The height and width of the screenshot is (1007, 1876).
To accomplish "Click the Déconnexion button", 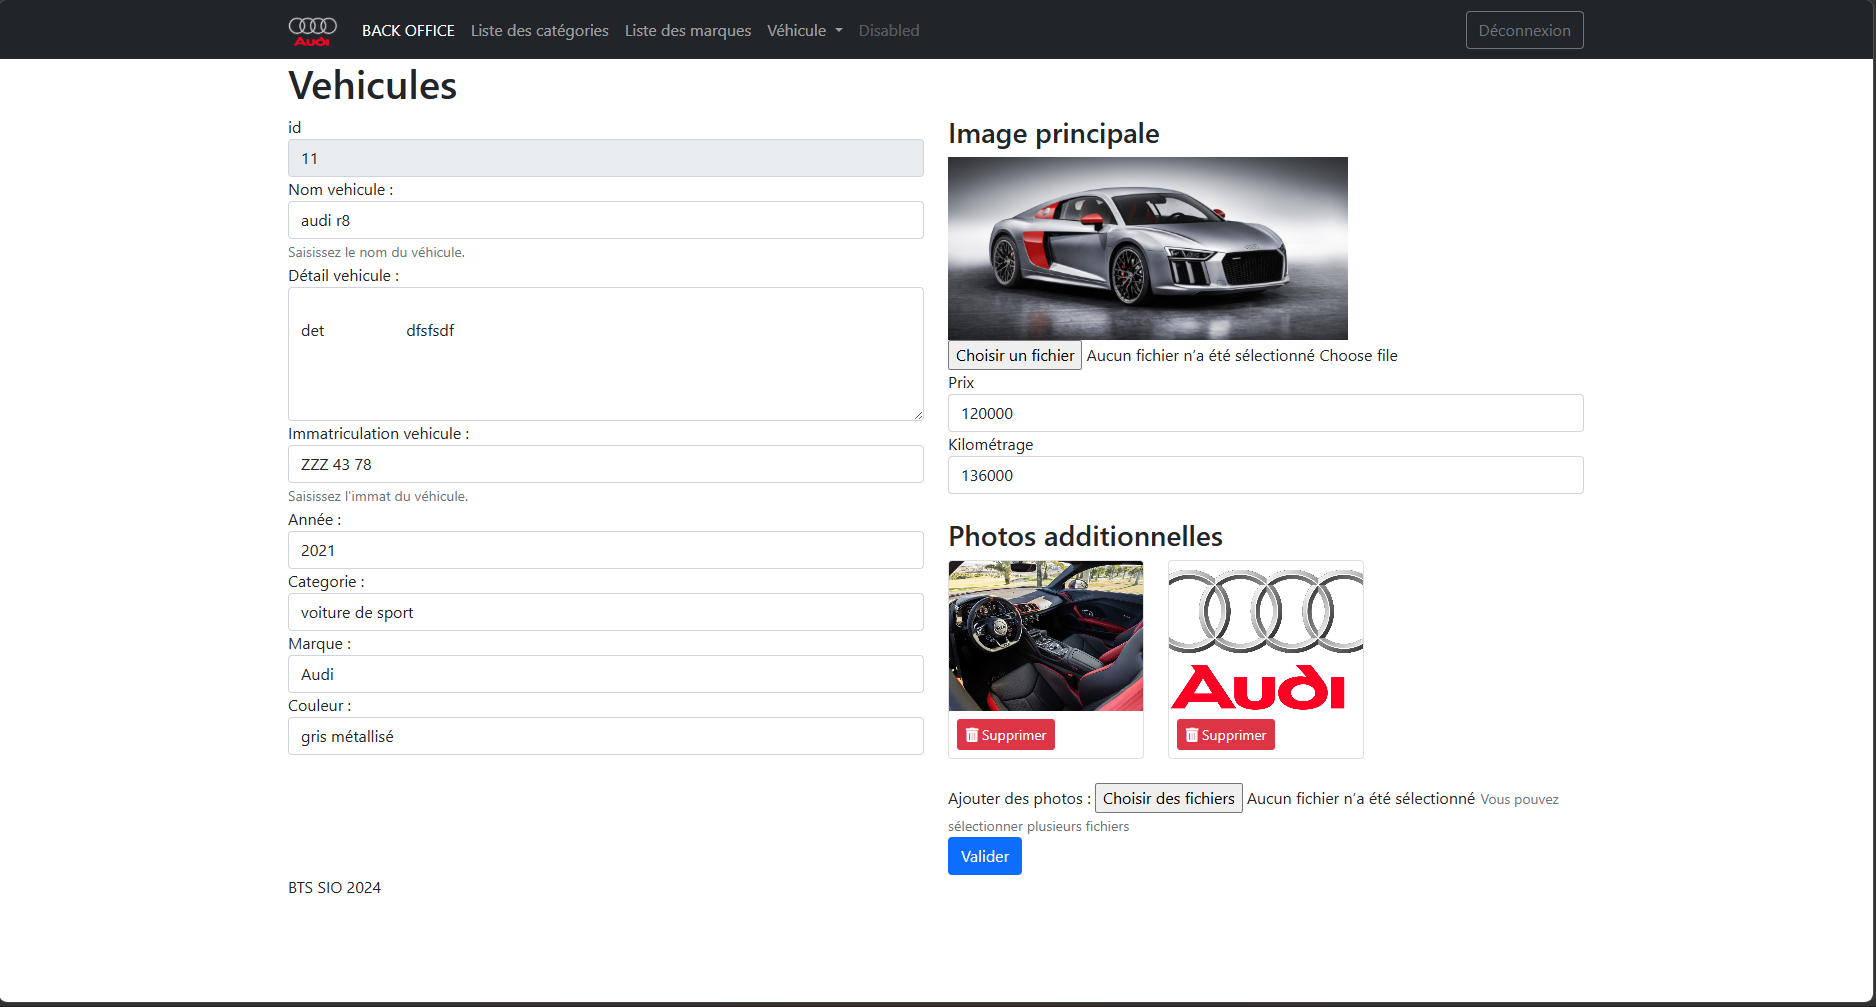I will point(1524,30).
